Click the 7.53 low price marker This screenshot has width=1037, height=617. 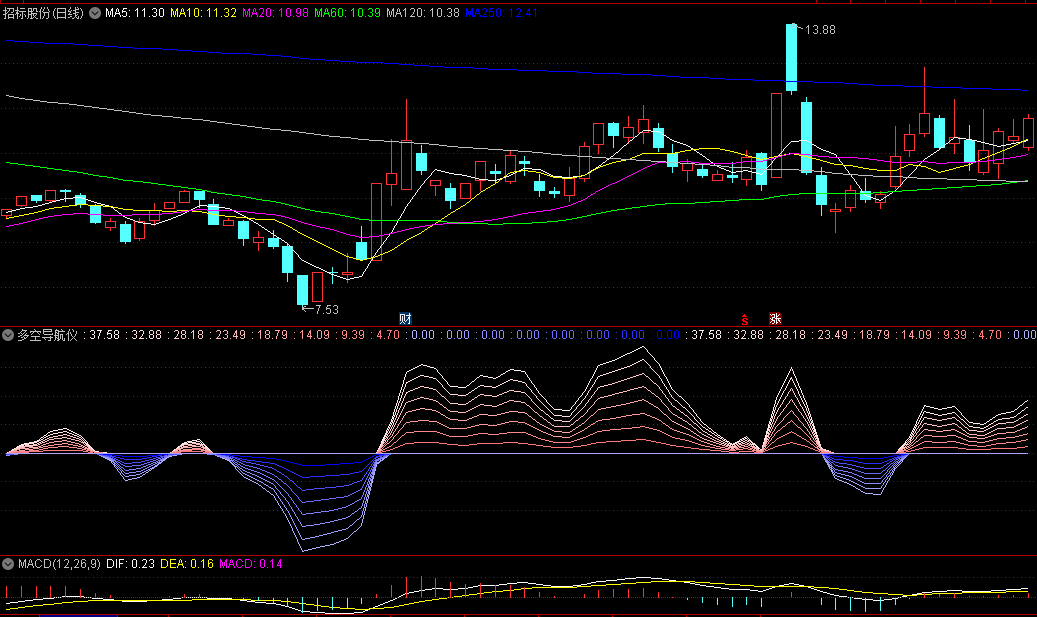323,310
